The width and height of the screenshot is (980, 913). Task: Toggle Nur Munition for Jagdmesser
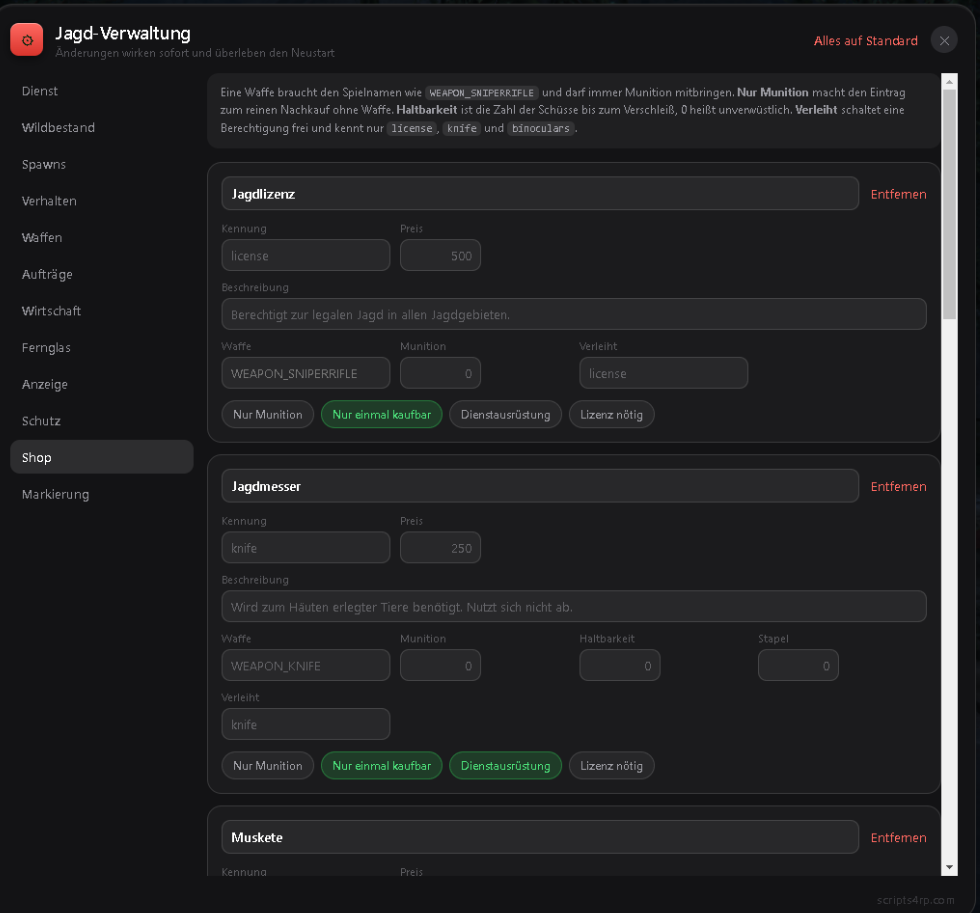pyautogui.click(x=268, y=766)
